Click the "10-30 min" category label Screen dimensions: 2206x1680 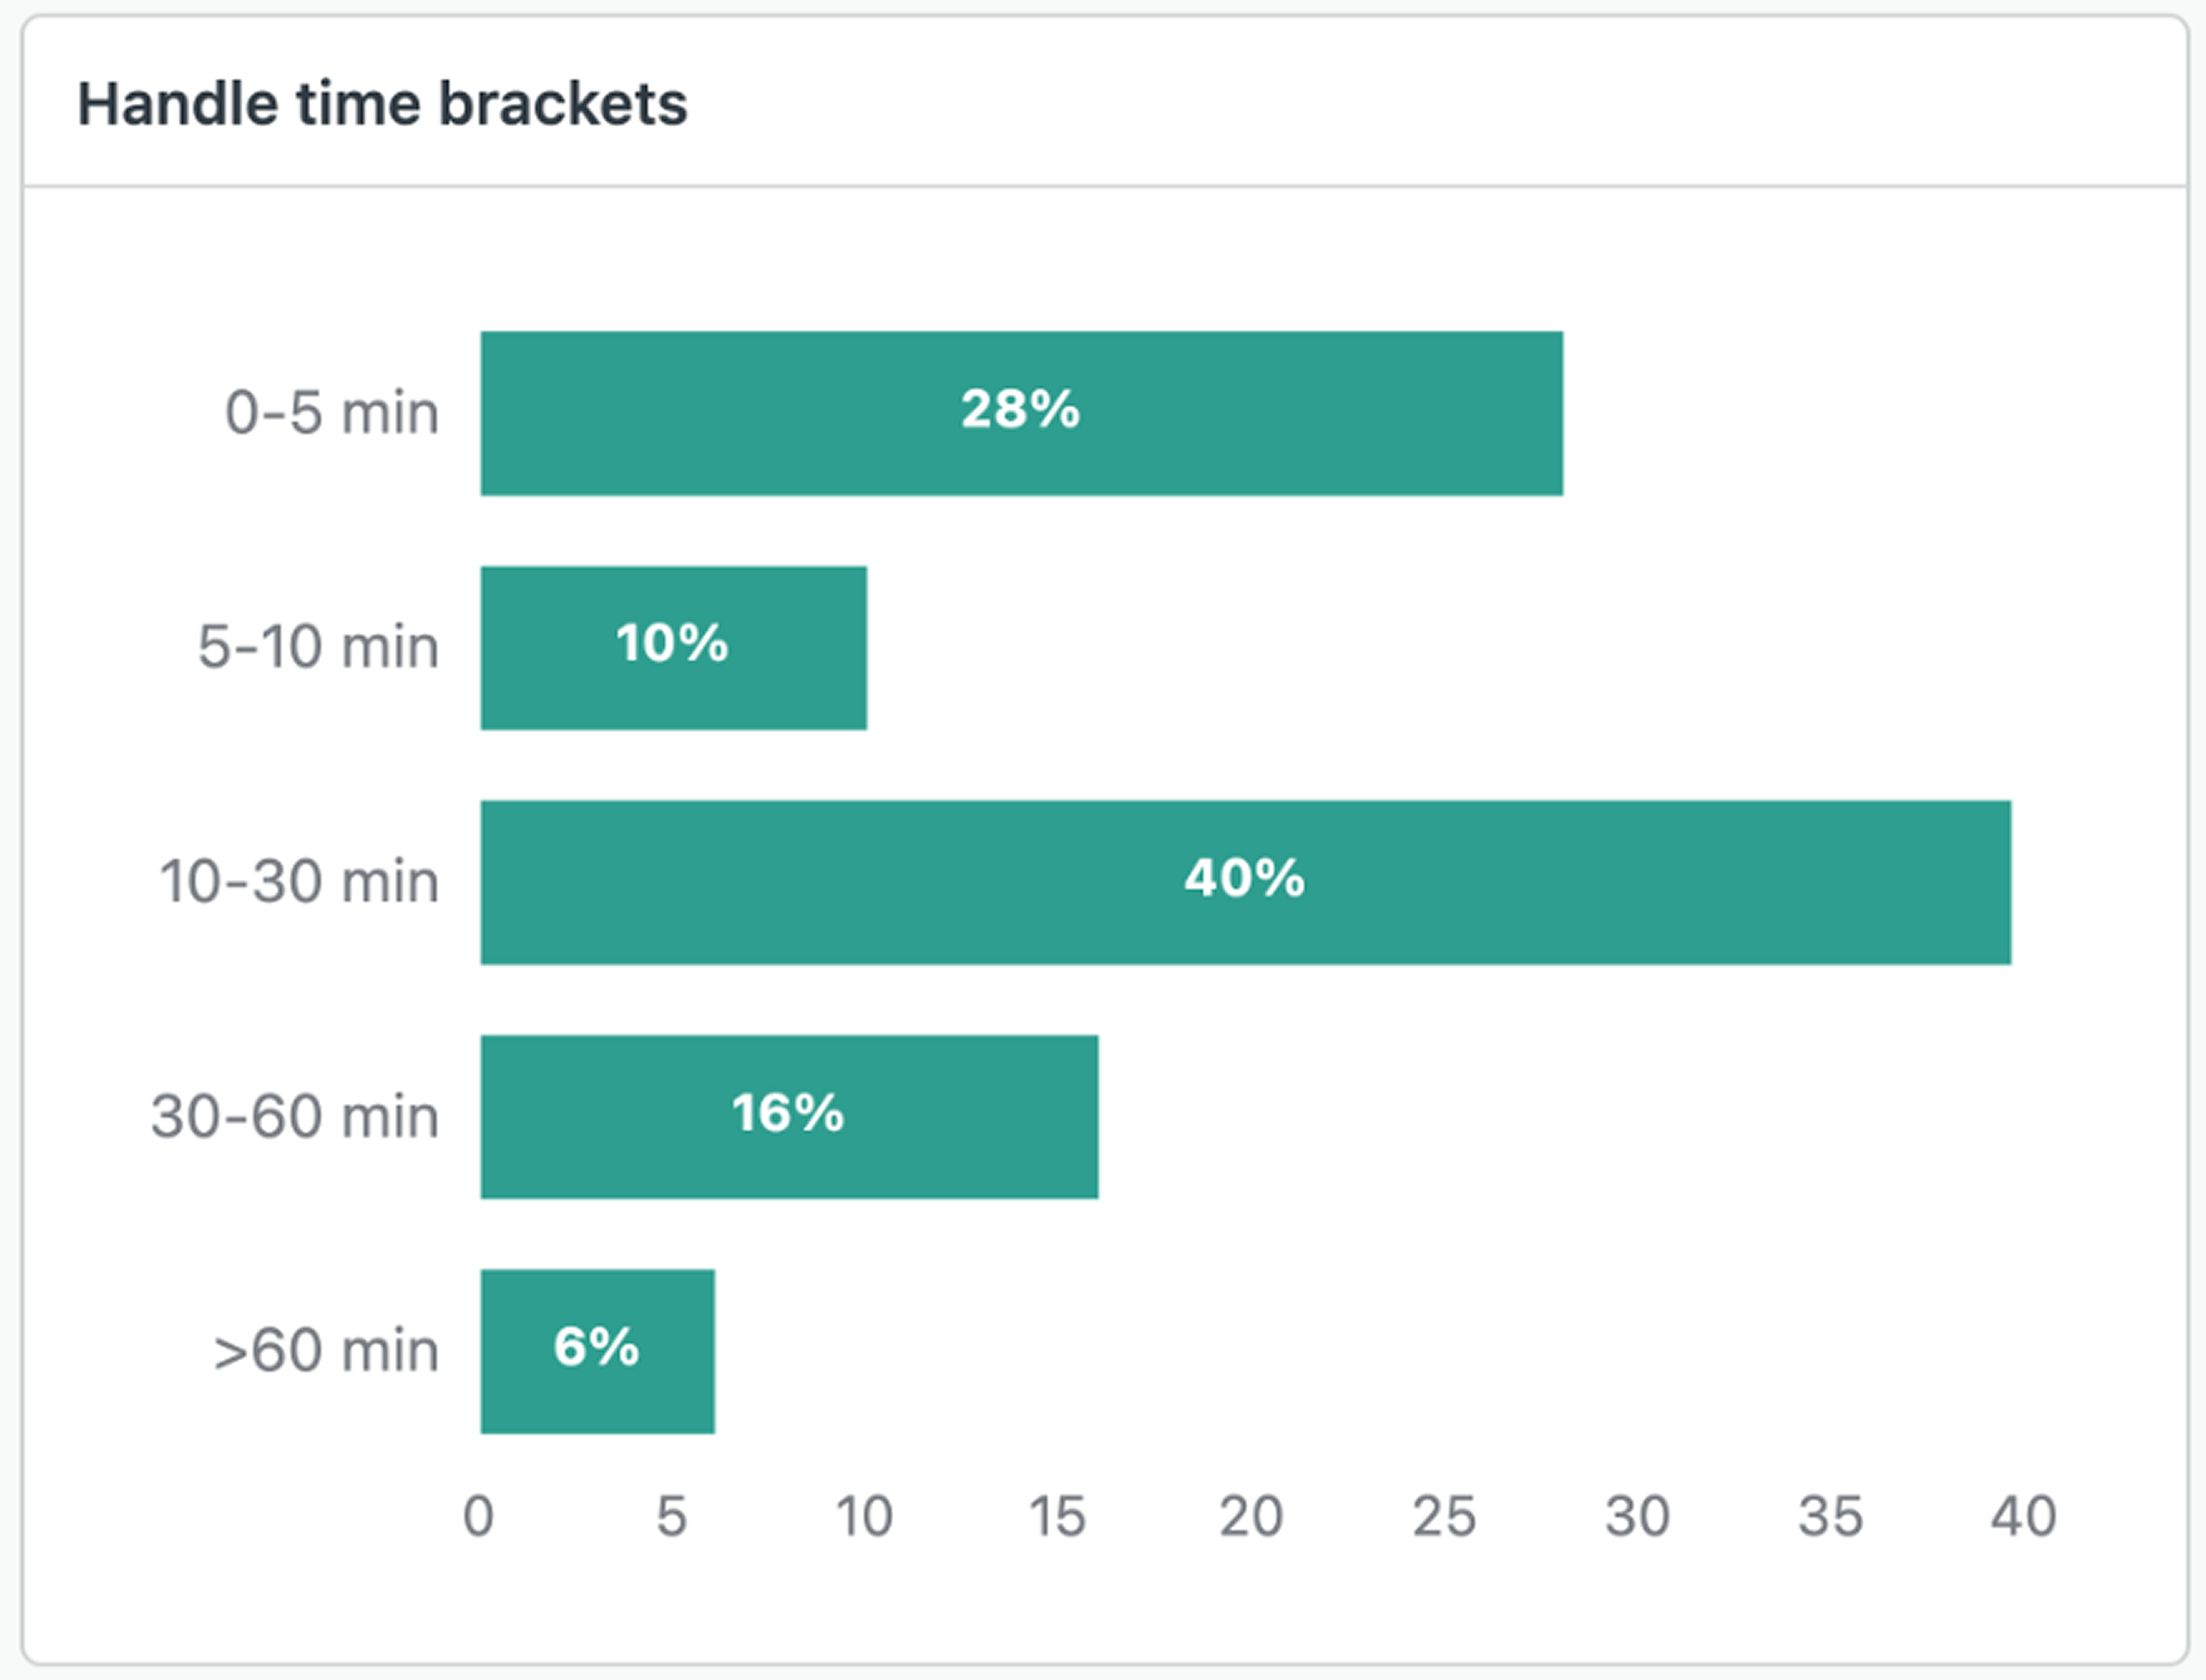click(x=299, y=882)
